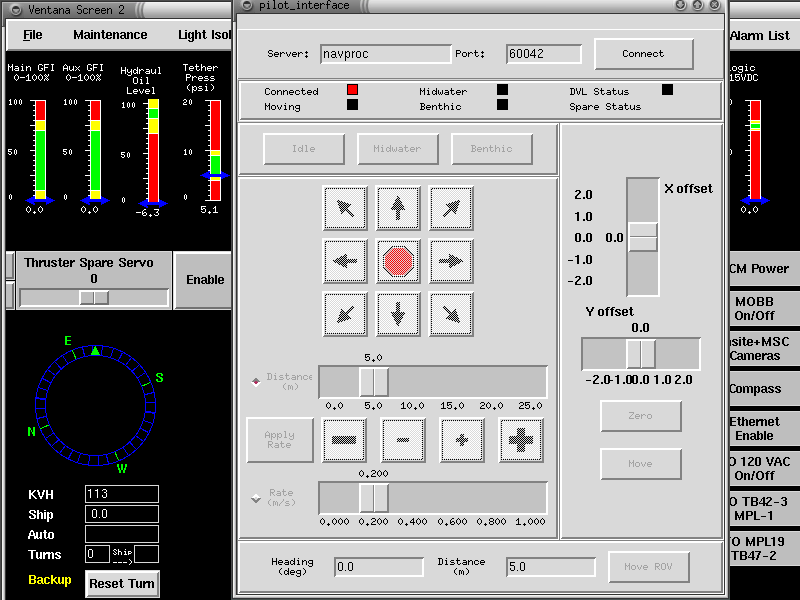800x600 pixels.
Task: Click the forward up arrow button
Action: tap(398, 208)
